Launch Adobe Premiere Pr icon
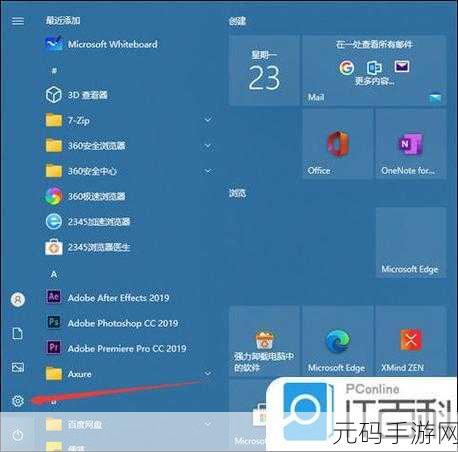This screenshot has height=452, width=458. (x=54, y=348)
